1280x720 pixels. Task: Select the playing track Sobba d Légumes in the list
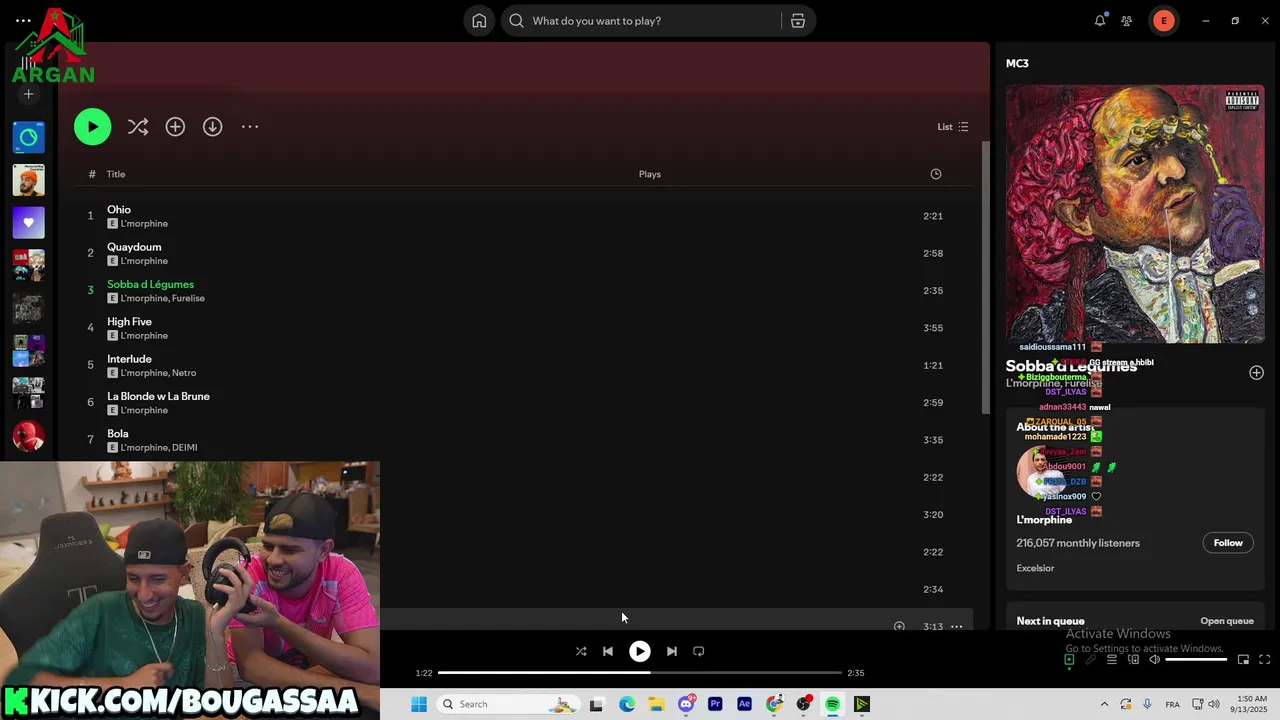pyautogui.click(x=523, y=291)
